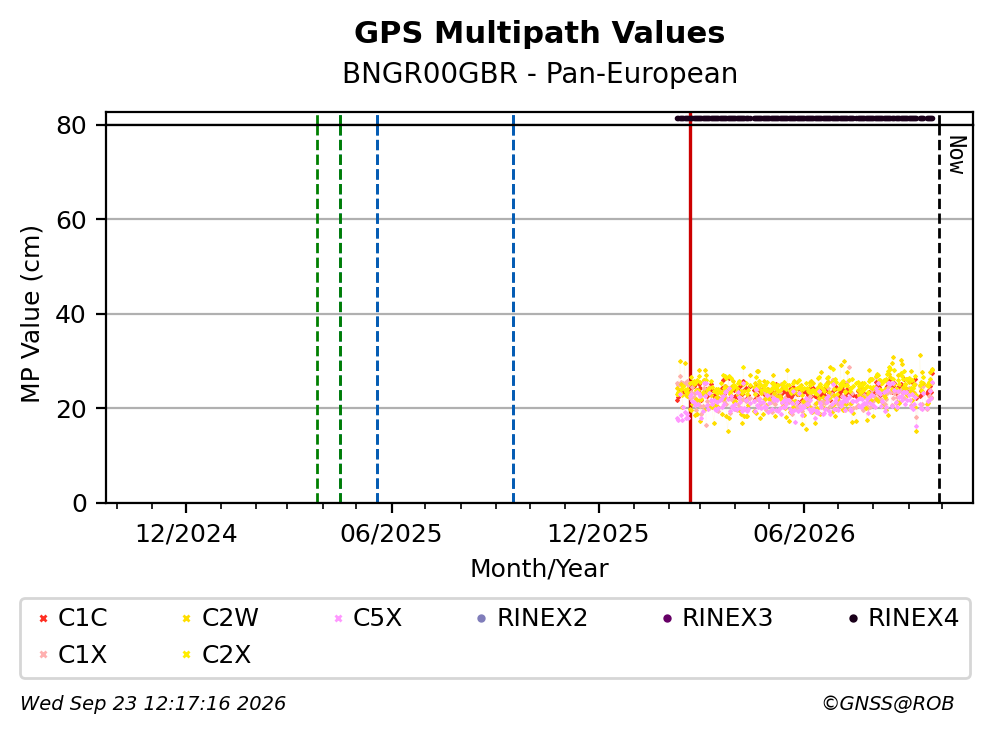Click the RINEX3 purple legend dot
The image size is (992, 734).
[667, 618]
